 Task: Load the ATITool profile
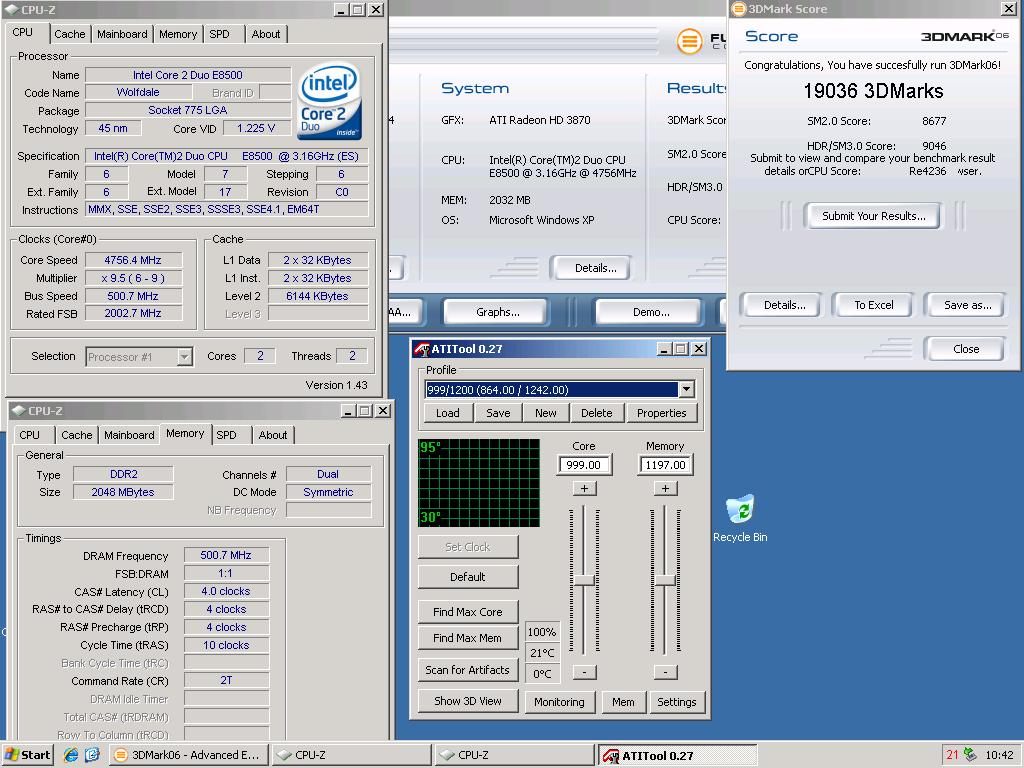447,413
